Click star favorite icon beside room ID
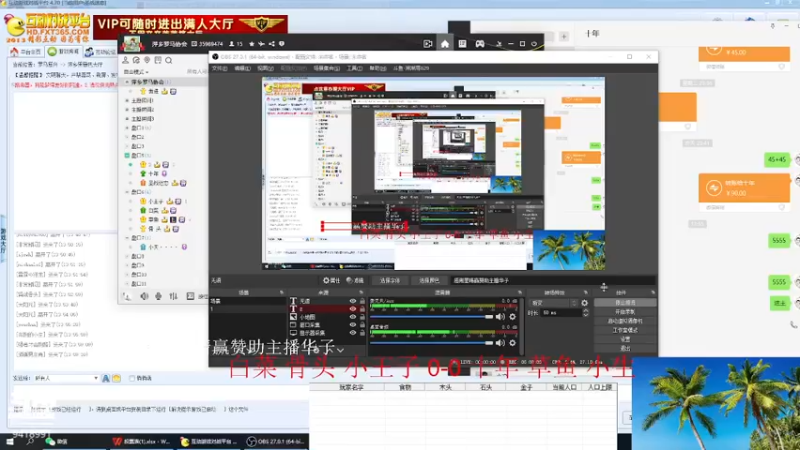This screenshot has height=450, width=800. click(x=252, y=44)
